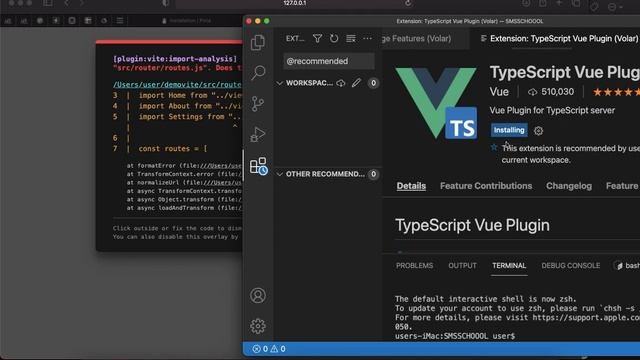Open the Accounts menu icon

coord(258,296)
